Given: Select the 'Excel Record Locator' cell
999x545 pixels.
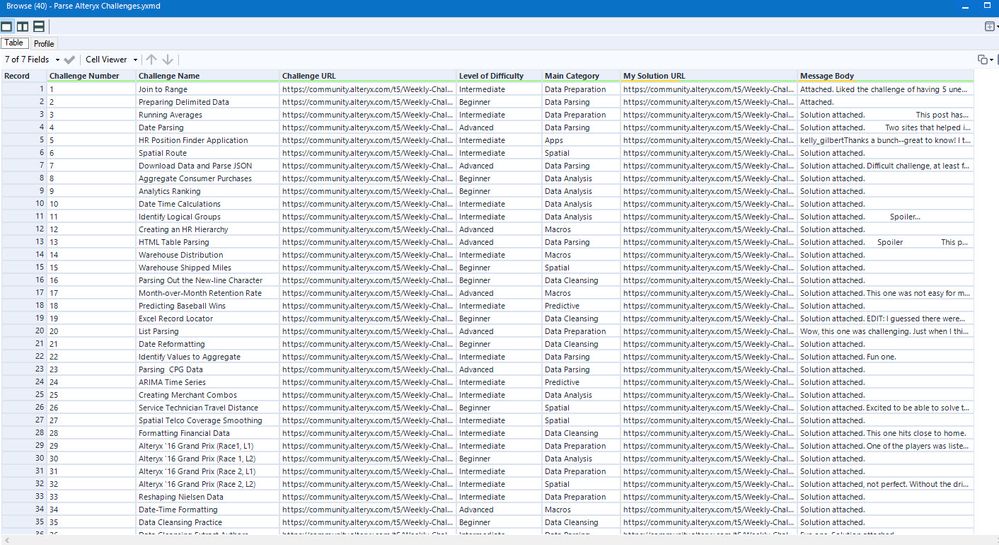Looking at the screenshot, I should click(208, 319).
